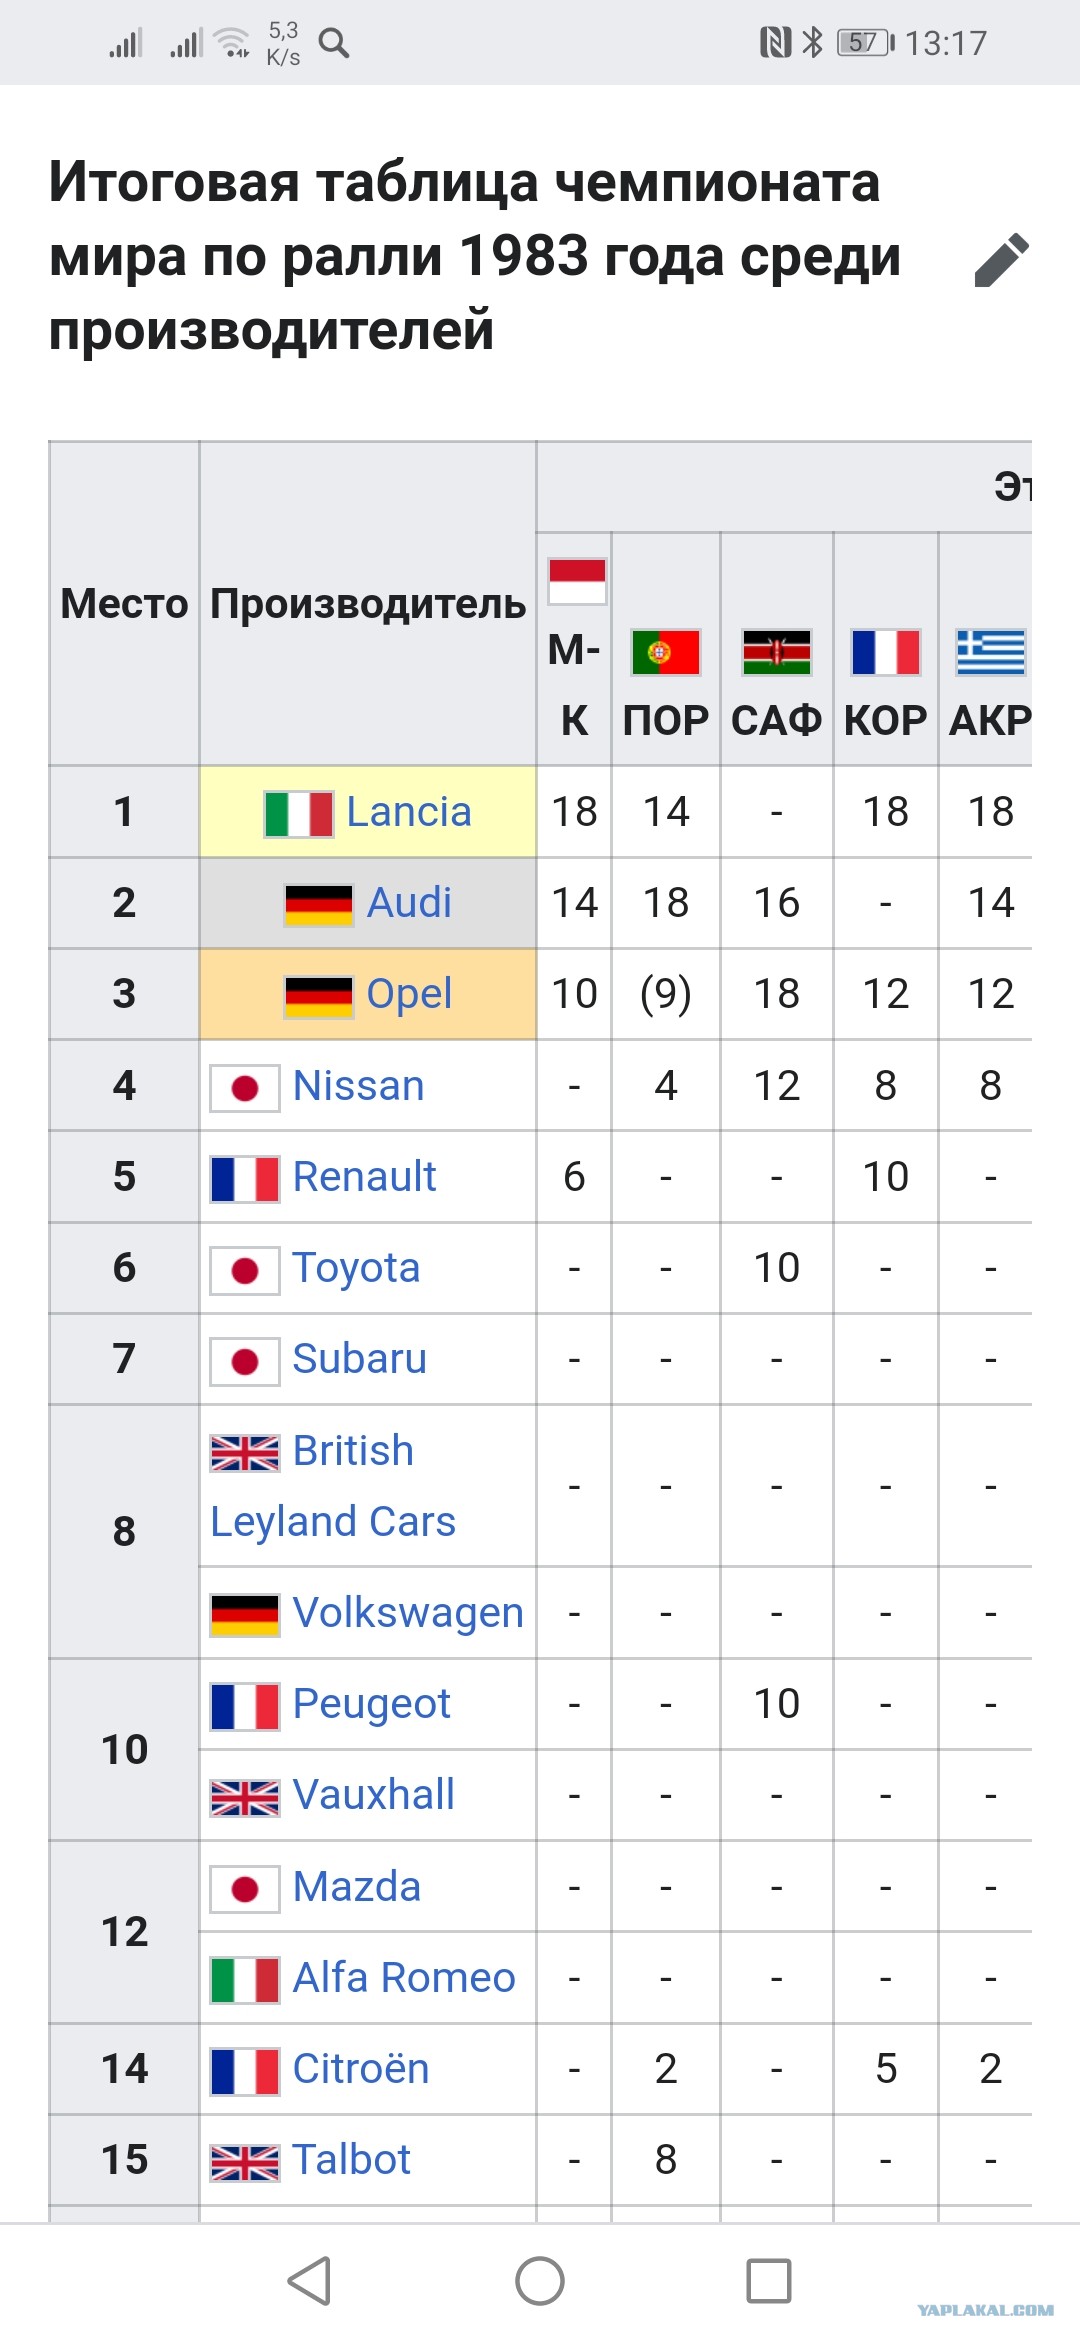
Task: Open the Volkswagen link
Action: click(408, 1613)
